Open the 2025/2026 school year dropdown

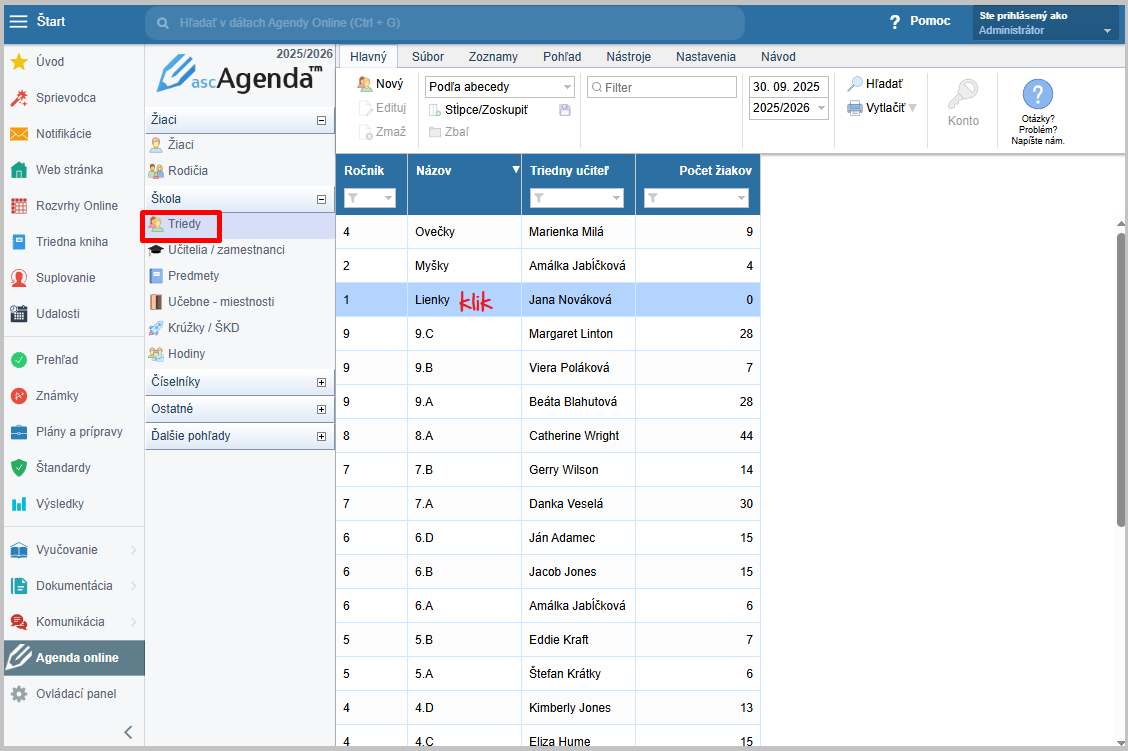[821, 108]
